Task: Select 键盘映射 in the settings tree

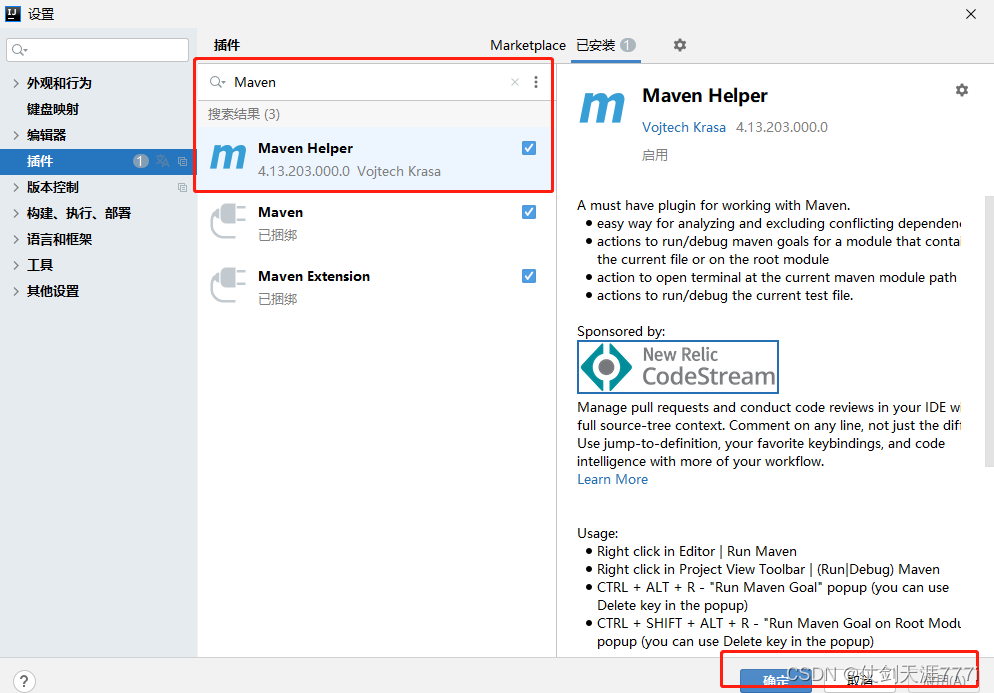Action: 53,109
